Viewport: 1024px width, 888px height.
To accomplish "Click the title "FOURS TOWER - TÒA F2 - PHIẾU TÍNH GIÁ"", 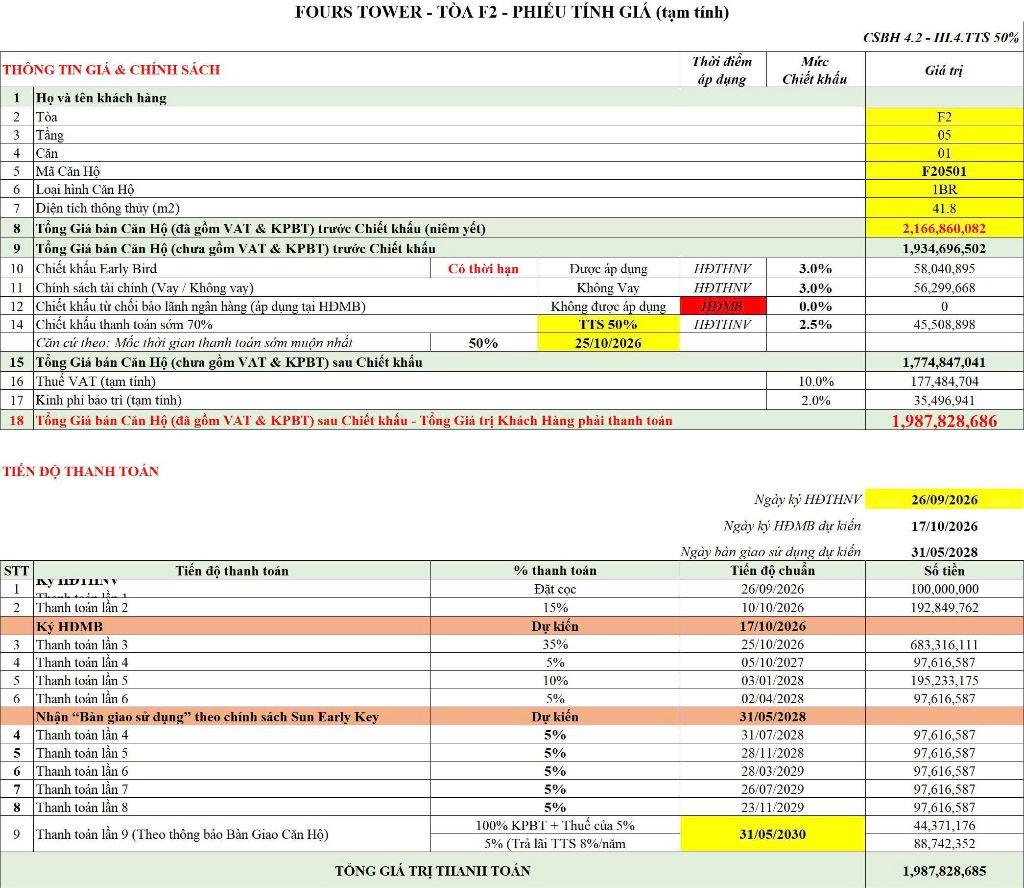I will coord(512,12).
